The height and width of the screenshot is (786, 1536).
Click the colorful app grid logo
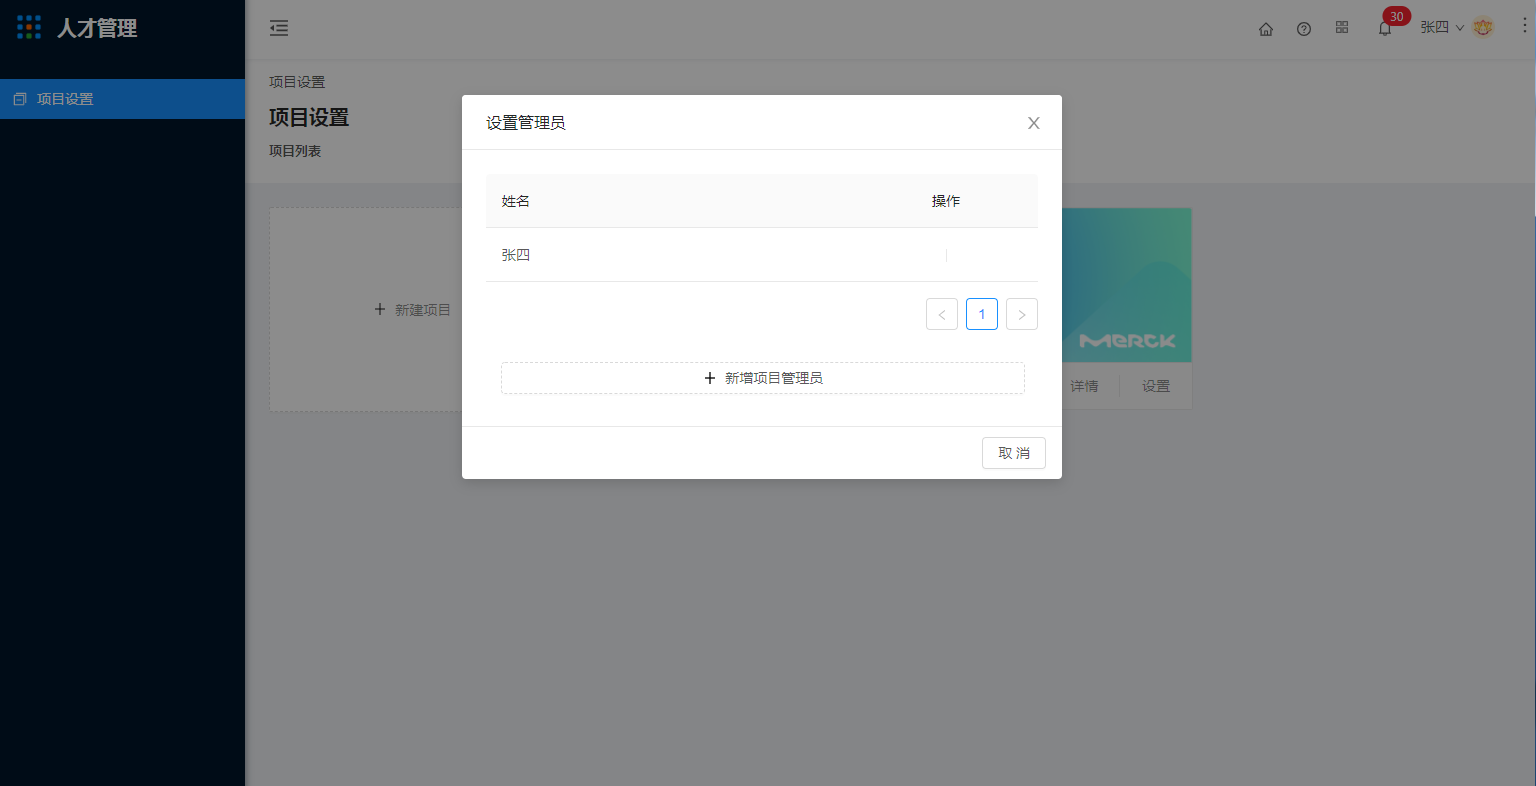29,28
